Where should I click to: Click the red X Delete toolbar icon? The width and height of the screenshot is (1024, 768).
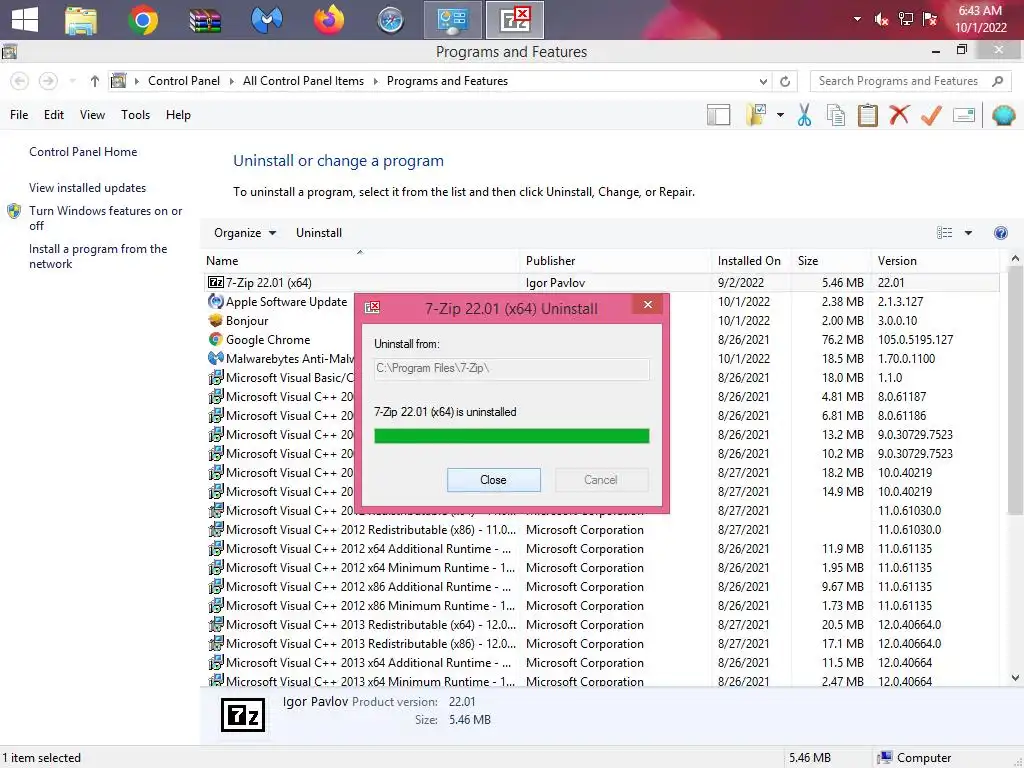point(899,115)
